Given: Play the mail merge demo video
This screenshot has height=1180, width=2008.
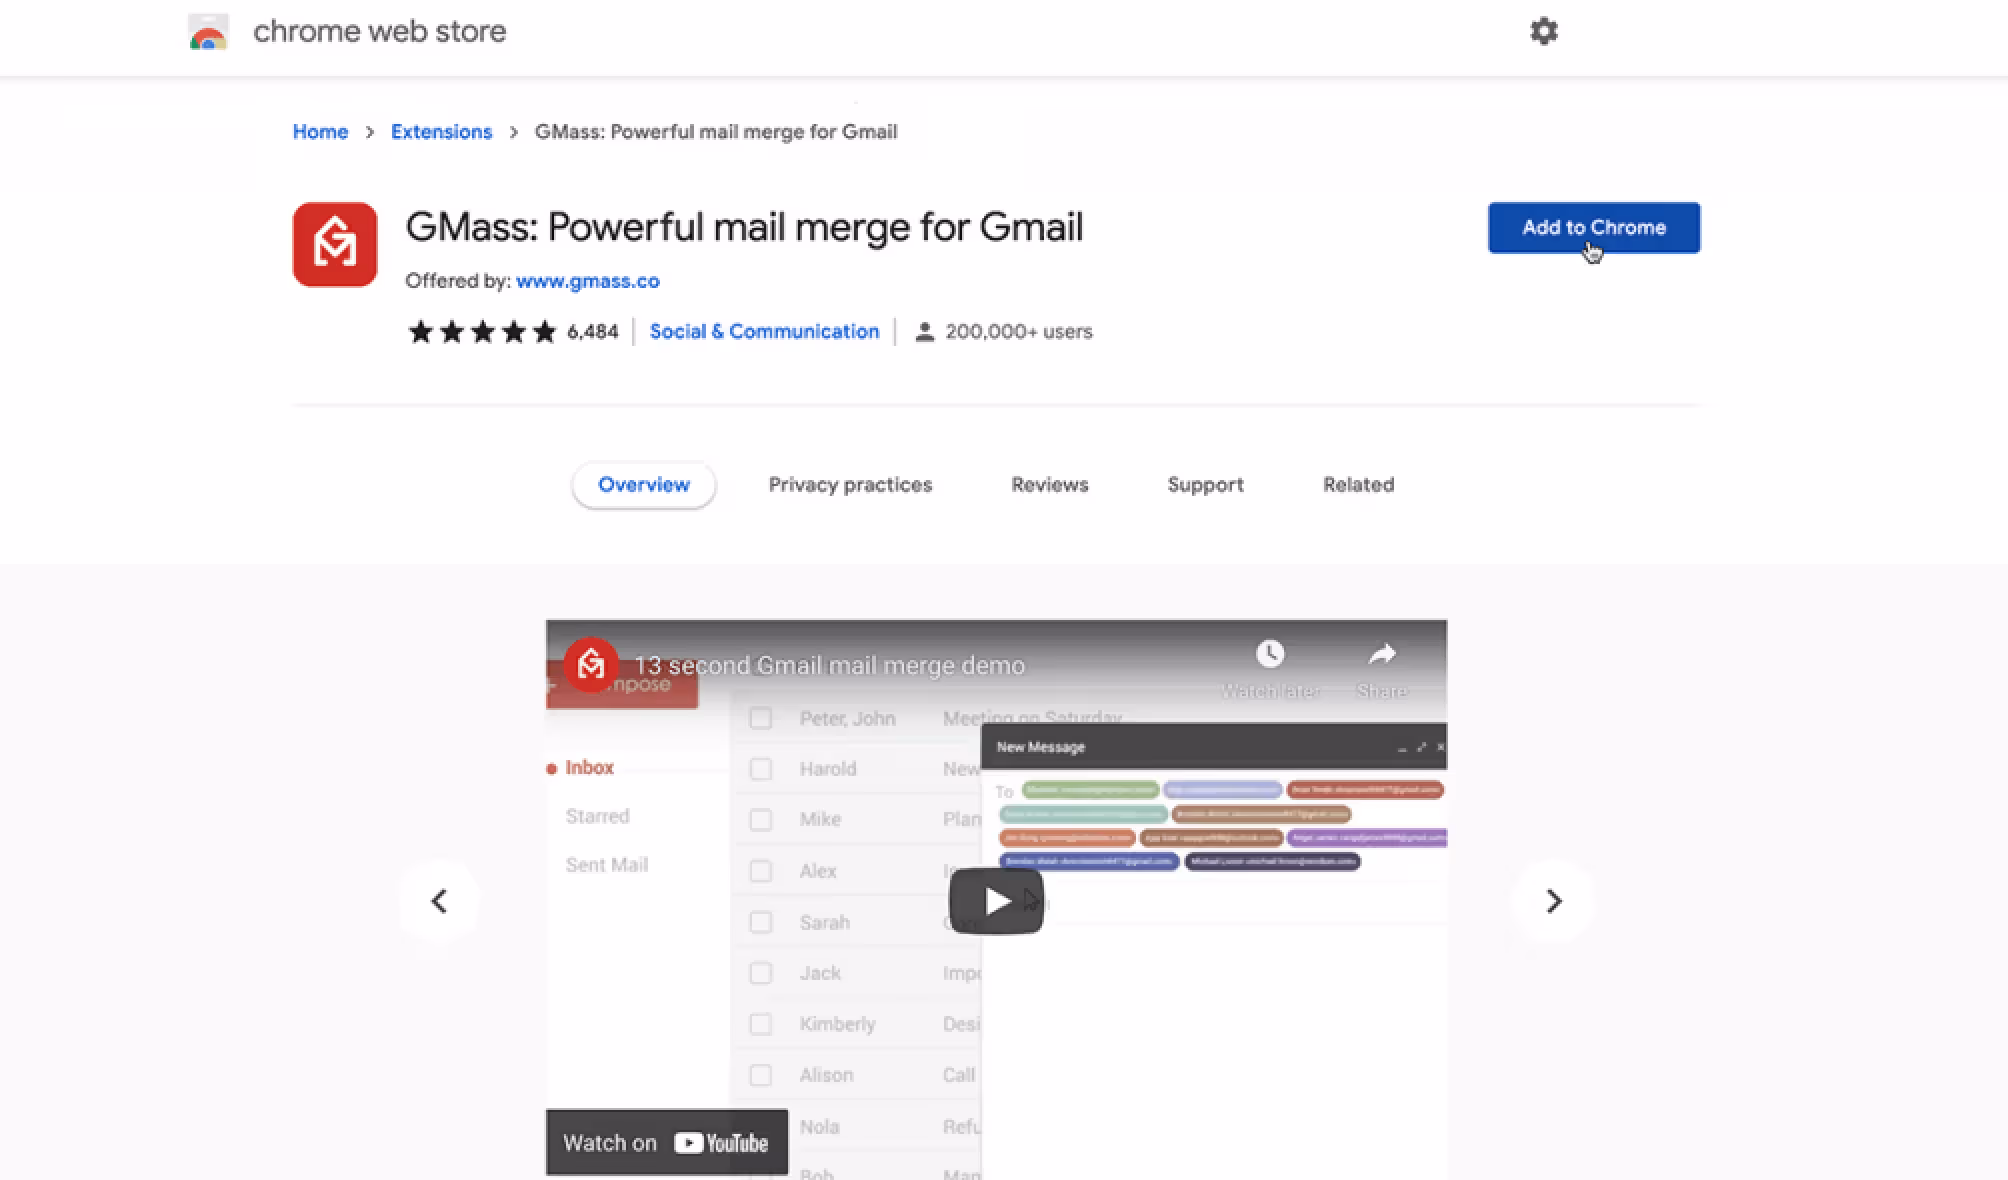Looking at the screenshot, I should [996, 901].
